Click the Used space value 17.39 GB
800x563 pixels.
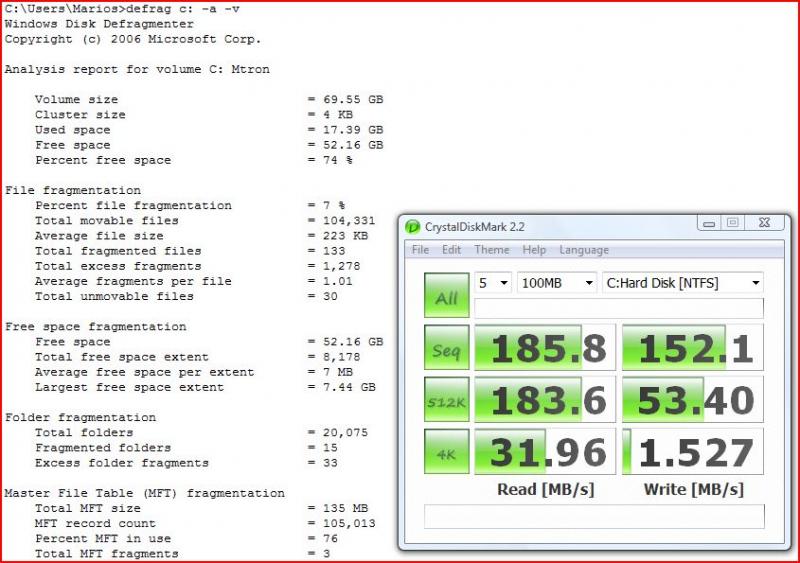coord(353,130)
